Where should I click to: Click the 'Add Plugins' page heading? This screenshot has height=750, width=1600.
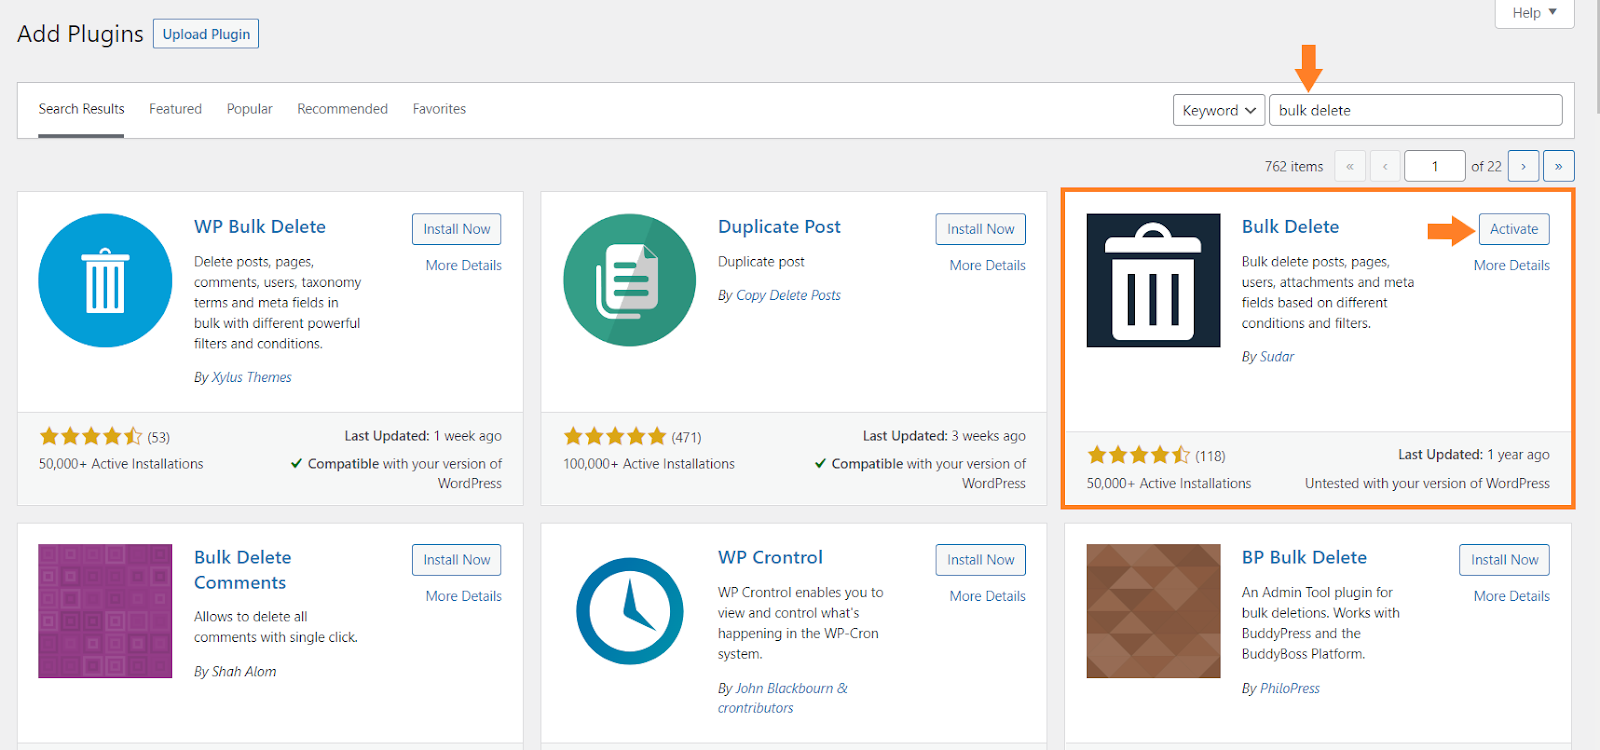pos(80,34)
